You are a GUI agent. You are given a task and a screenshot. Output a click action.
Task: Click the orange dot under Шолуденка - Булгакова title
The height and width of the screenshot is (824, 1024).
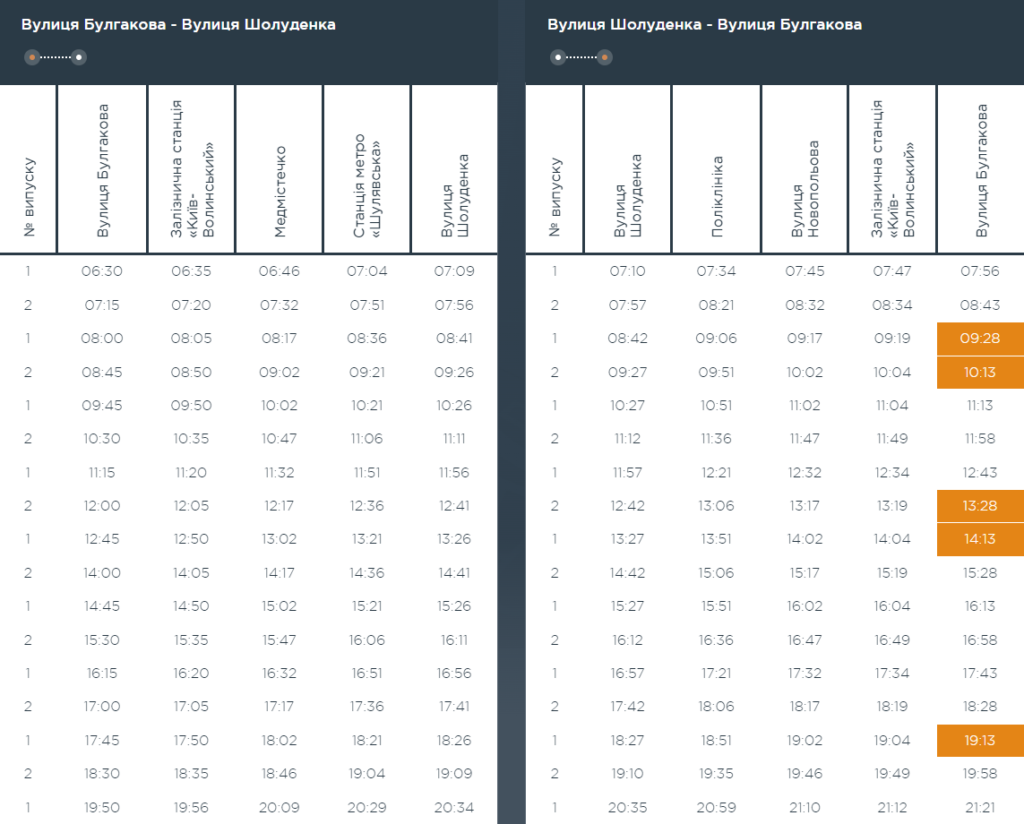(x=605, y=57)
